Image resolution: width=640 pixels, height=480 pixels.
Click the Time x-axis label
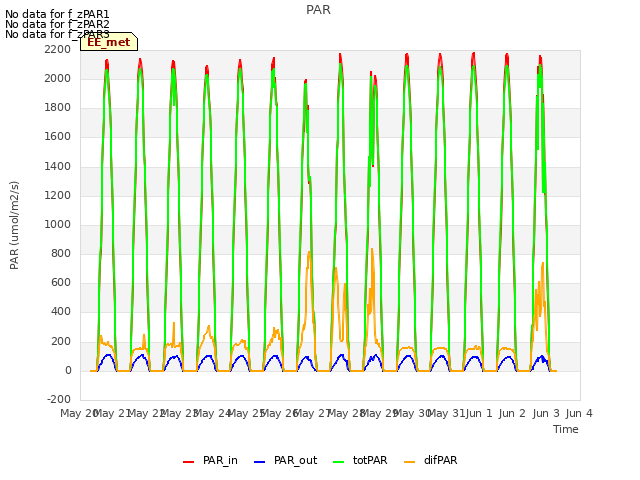pyautogui.click(x=565, y=429)
